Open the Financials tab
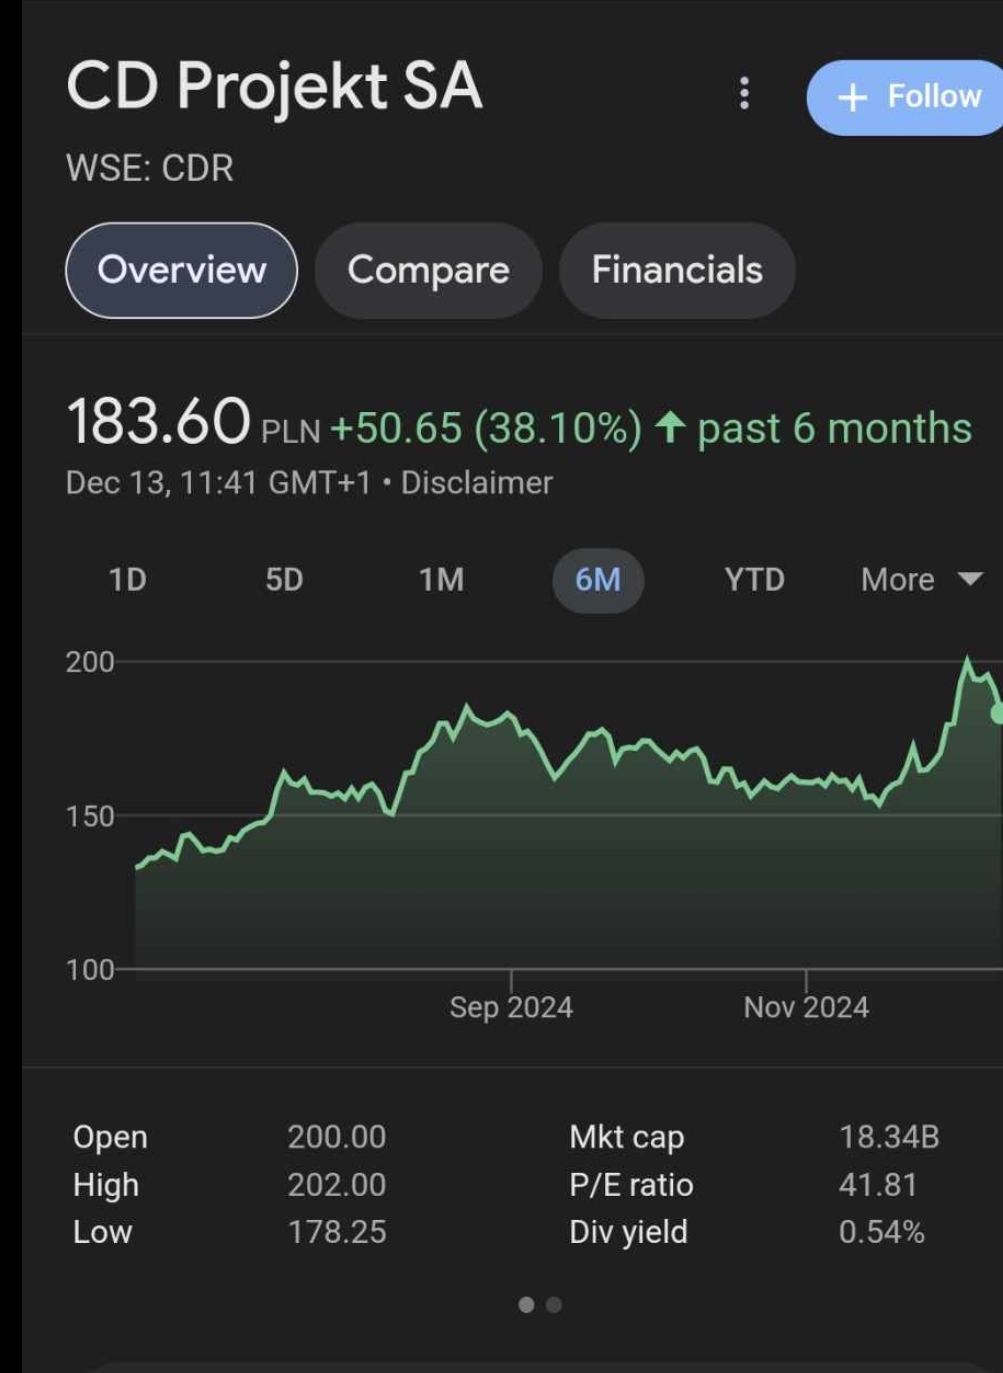 [677, 270]
